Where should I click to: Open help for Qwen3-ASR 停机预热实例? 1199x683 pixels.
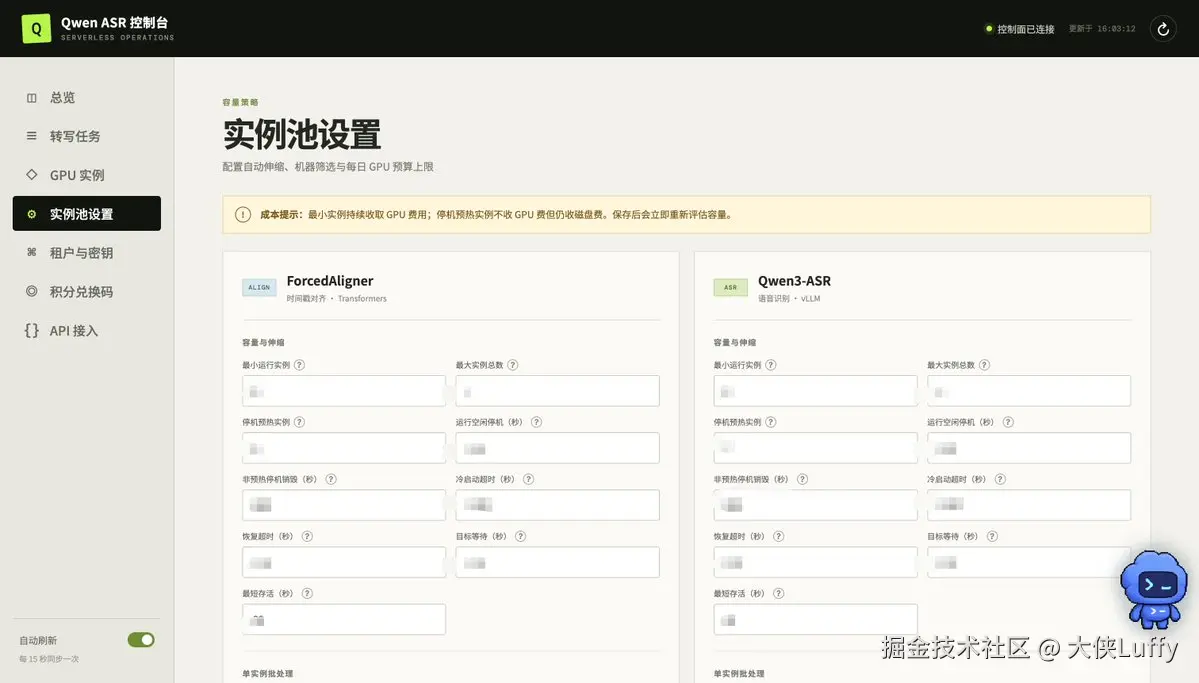[x=771, y=422]
